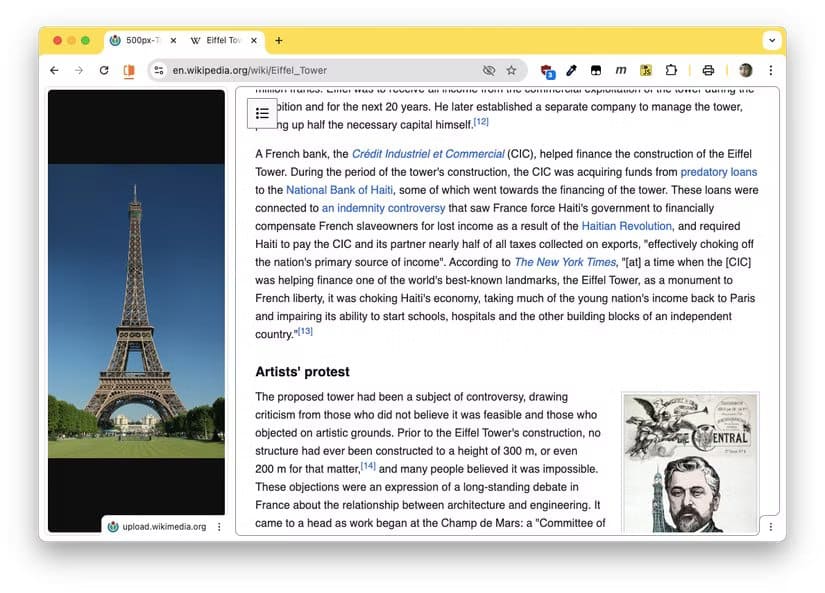
Task: Open the print dialog via printer icon
Action: coord(708,70)
